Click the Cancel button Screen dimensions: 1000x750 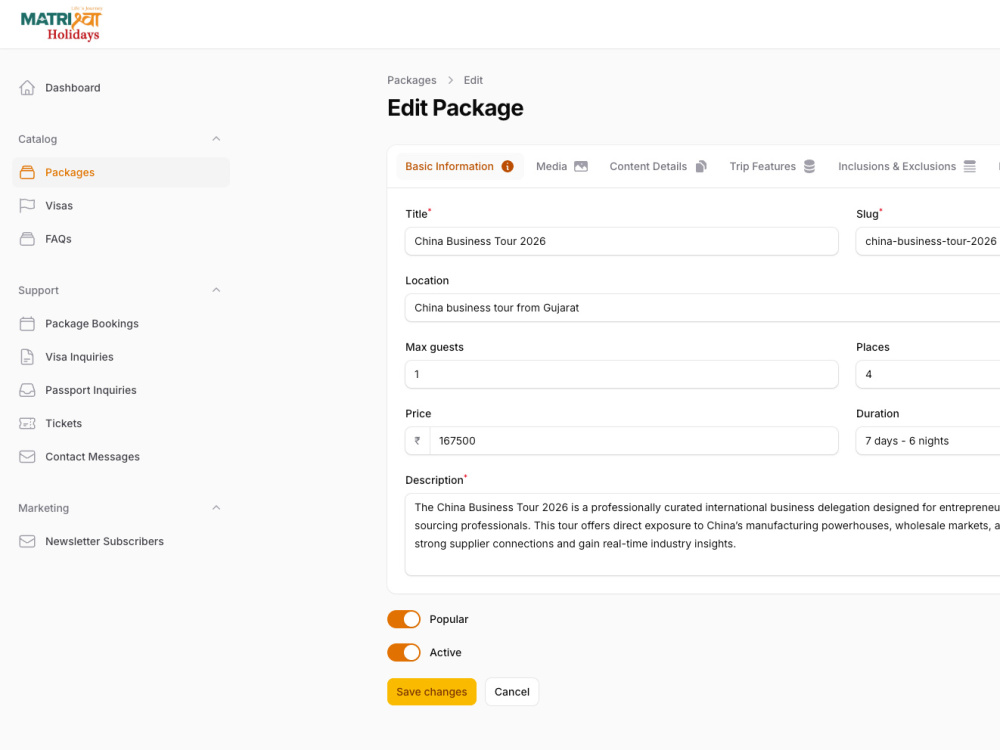512,692
